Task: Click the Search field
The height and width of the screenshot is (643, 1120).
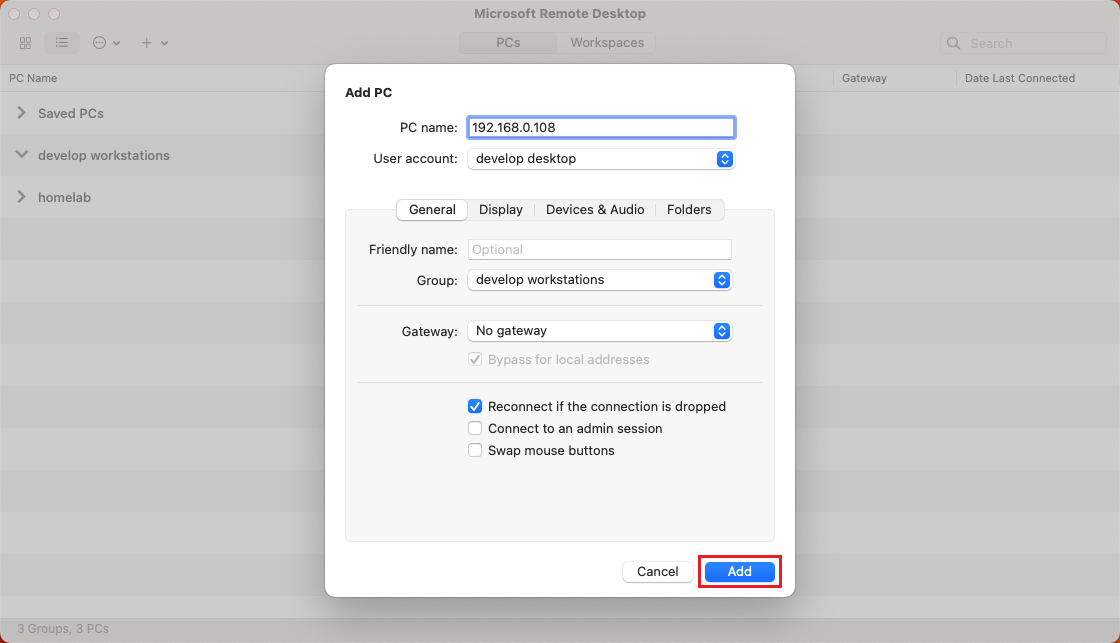Action: [1023, 44]
